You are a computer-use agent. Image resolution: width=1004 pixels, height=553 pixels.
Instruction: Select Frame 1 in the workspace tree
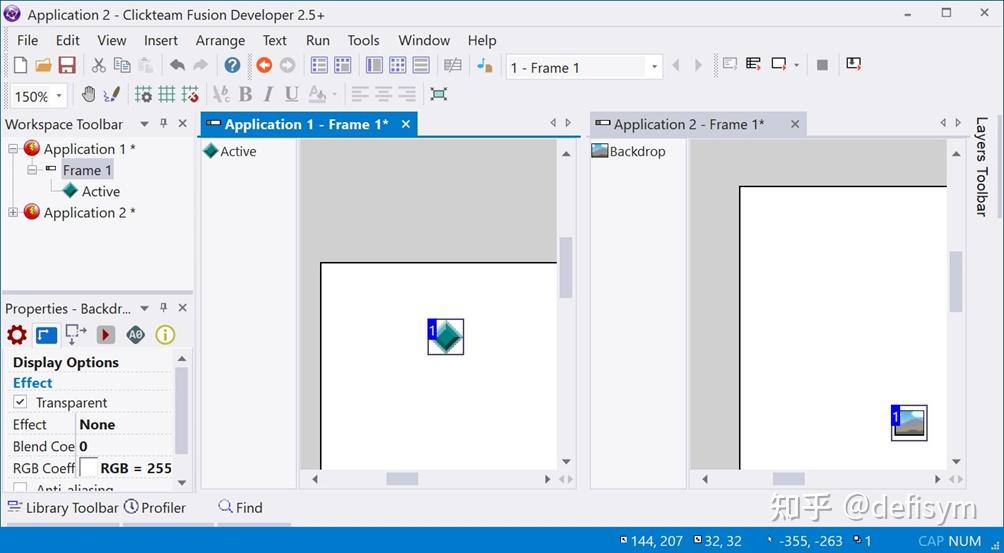[87, 170]
